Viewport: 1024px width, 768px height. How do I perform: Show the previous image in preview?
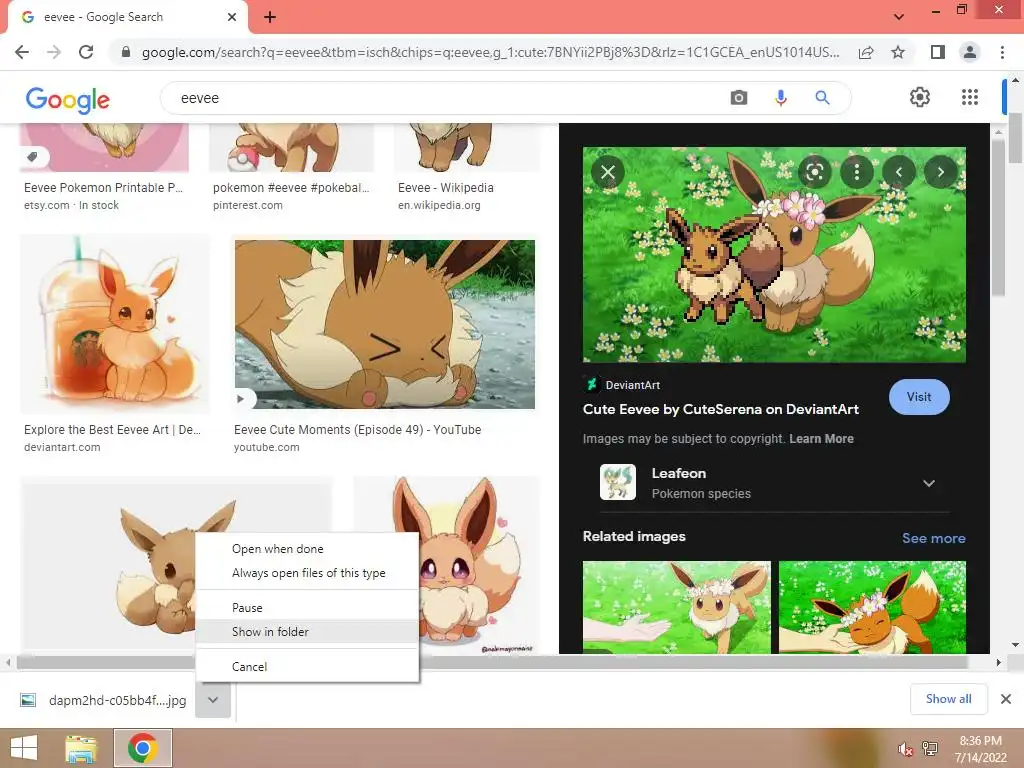click(899, 172)
